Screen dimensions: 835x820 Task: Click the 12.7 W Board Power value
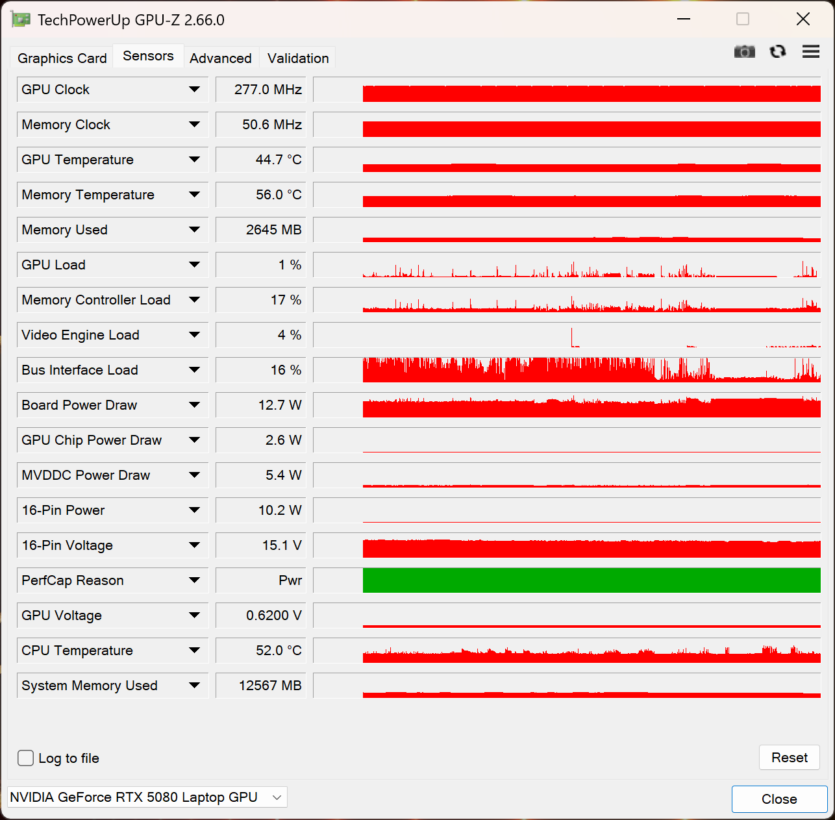[x=261, y=405]
